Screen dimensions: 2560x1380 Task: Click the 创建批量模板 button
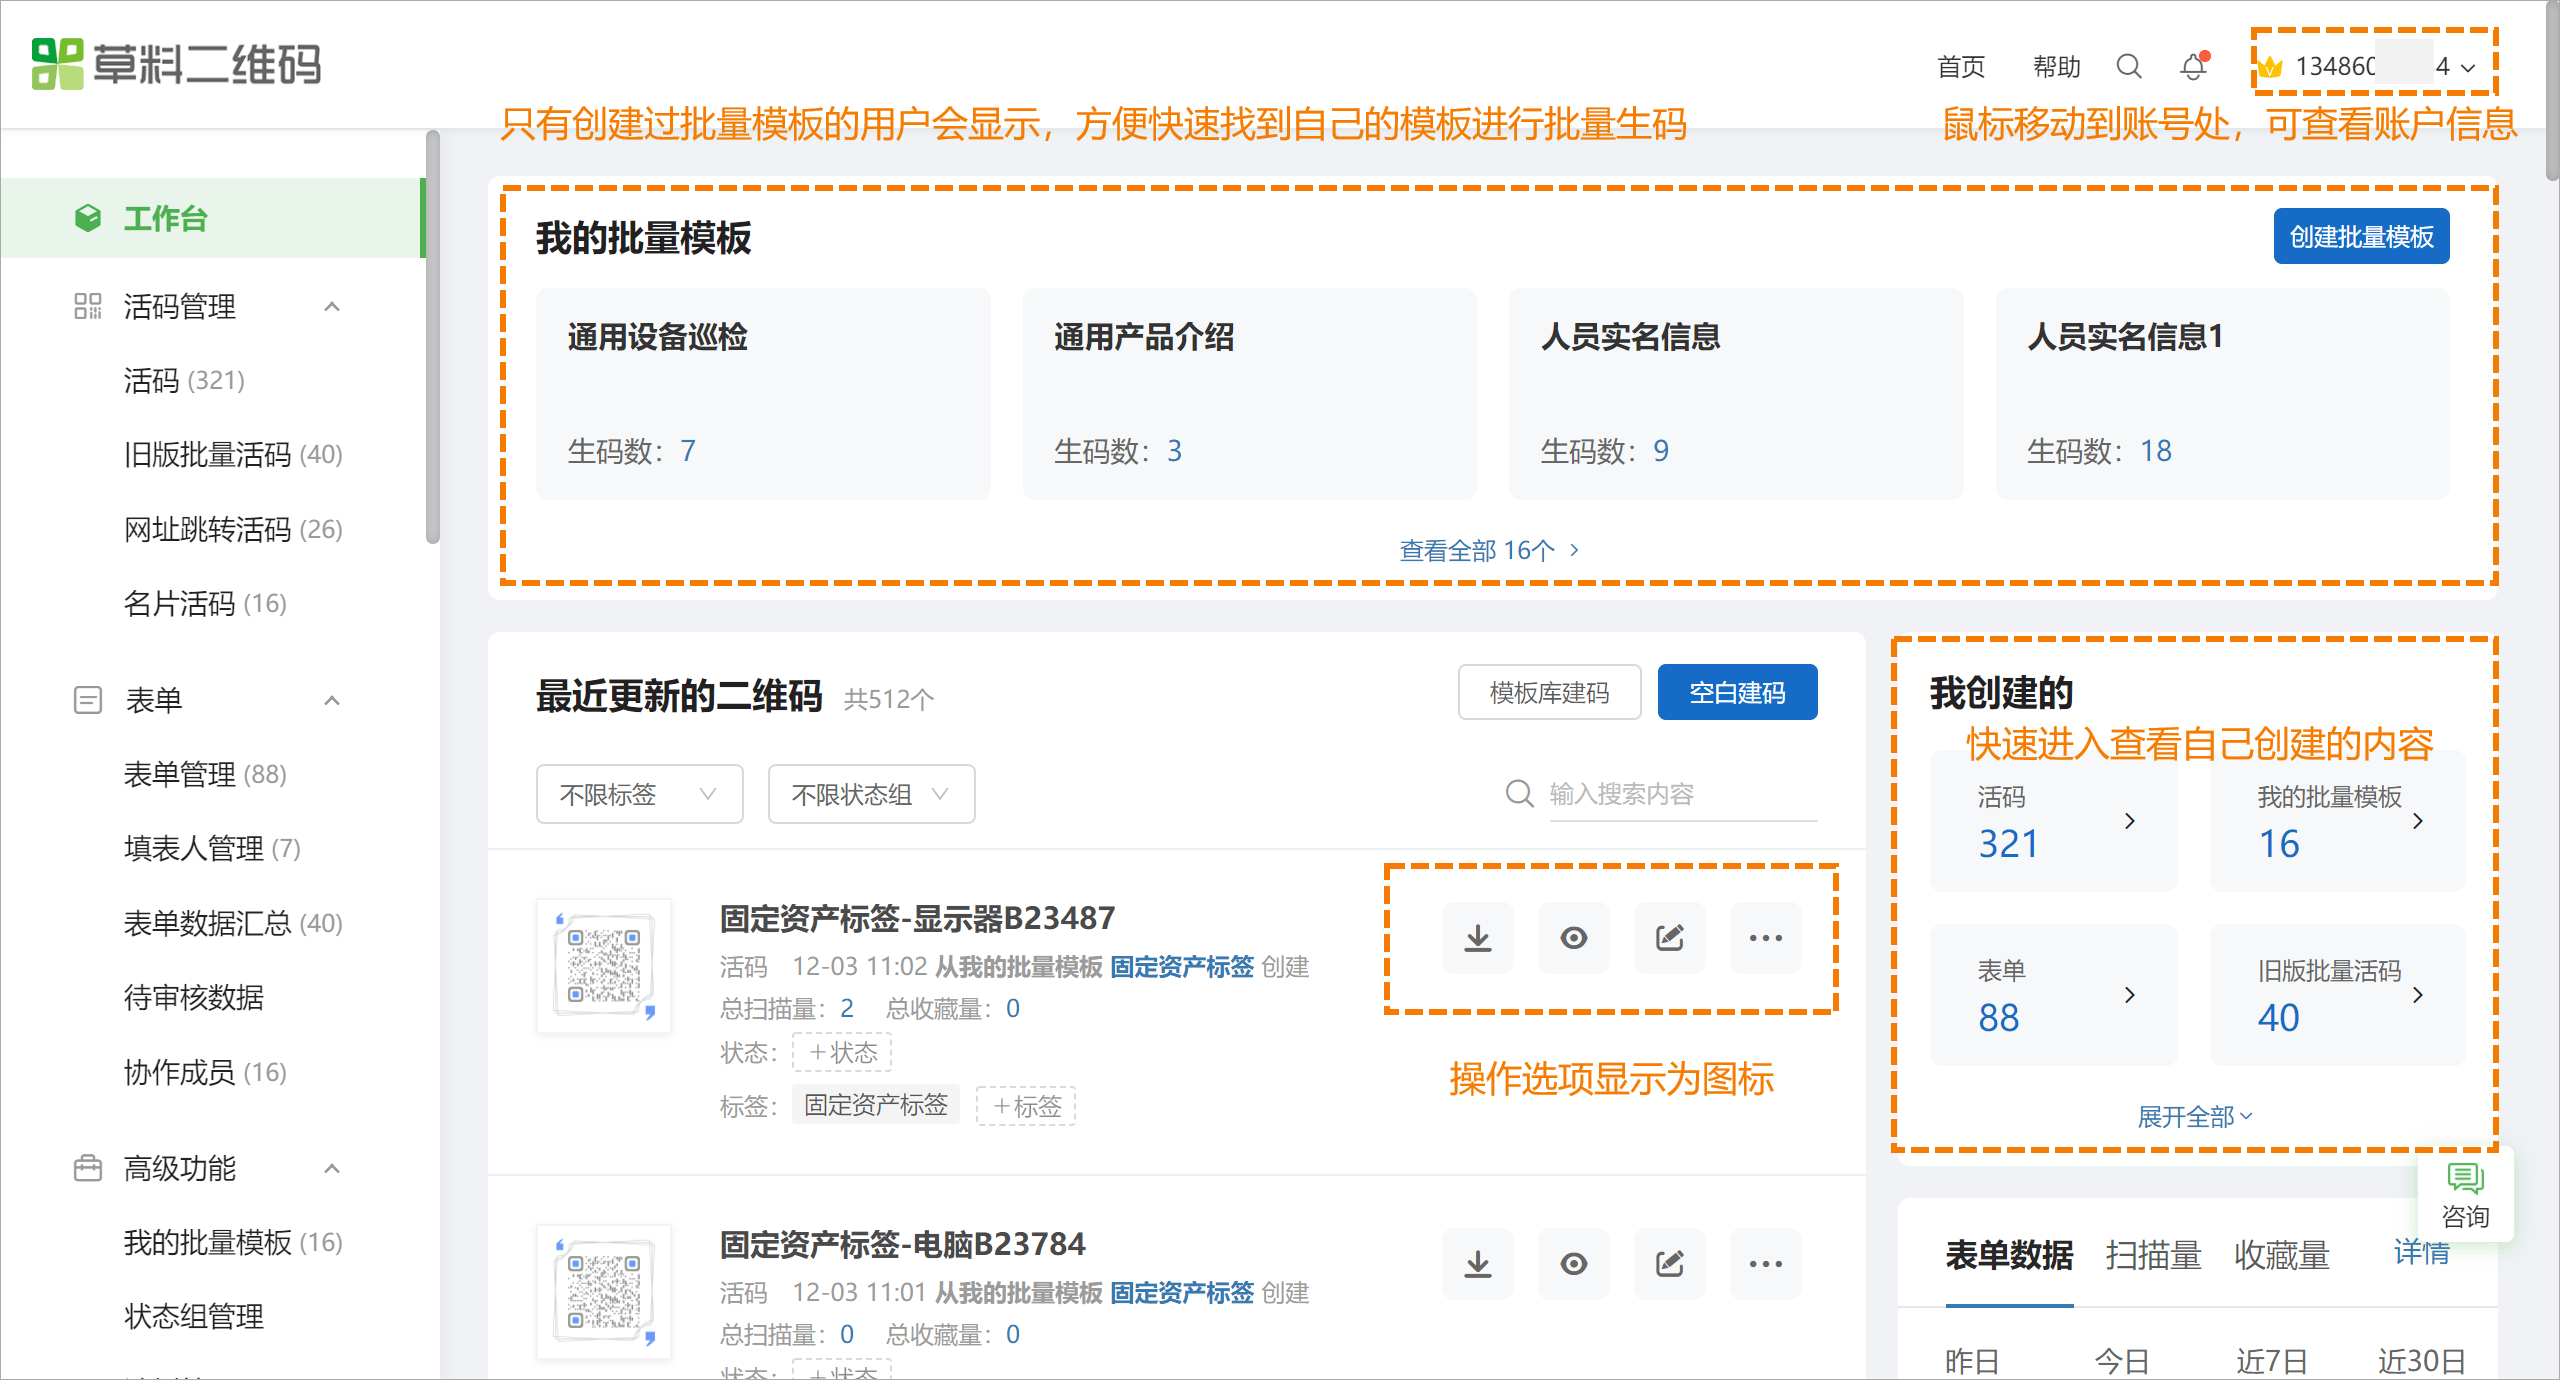[2362, 236]
